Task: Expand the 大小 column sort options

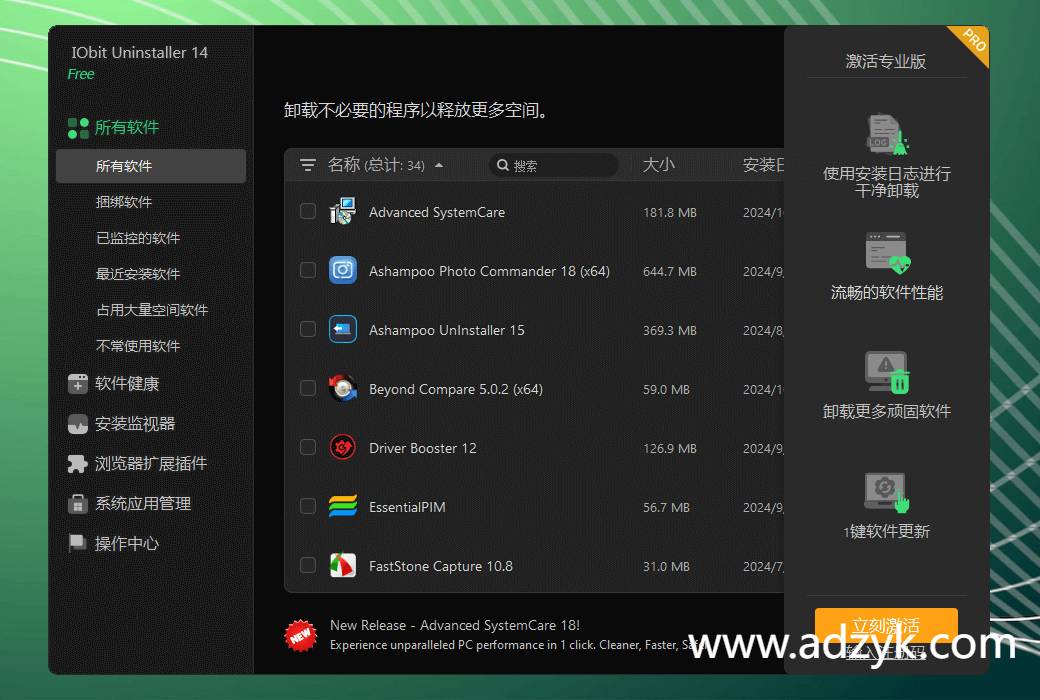Action: [659, 165]
